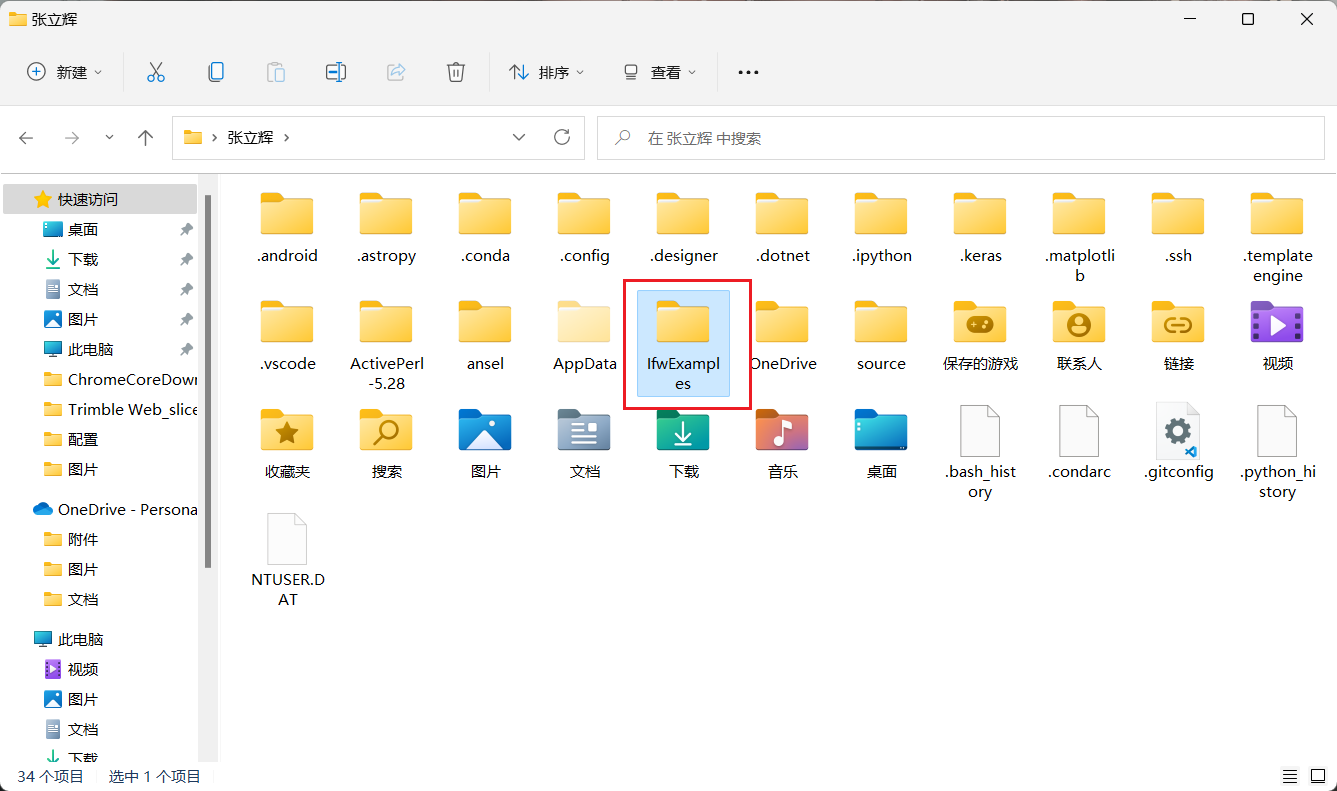Screen dimensions: 1337x791
Task: Refresh the current folder view
Action: (562, 138)
